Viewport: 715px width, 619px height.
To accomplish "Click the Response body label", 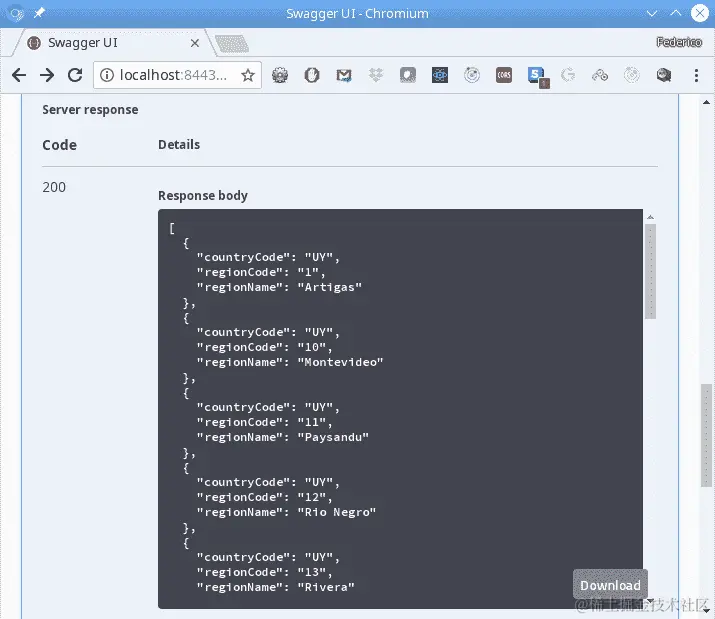I will coord(203,195).
